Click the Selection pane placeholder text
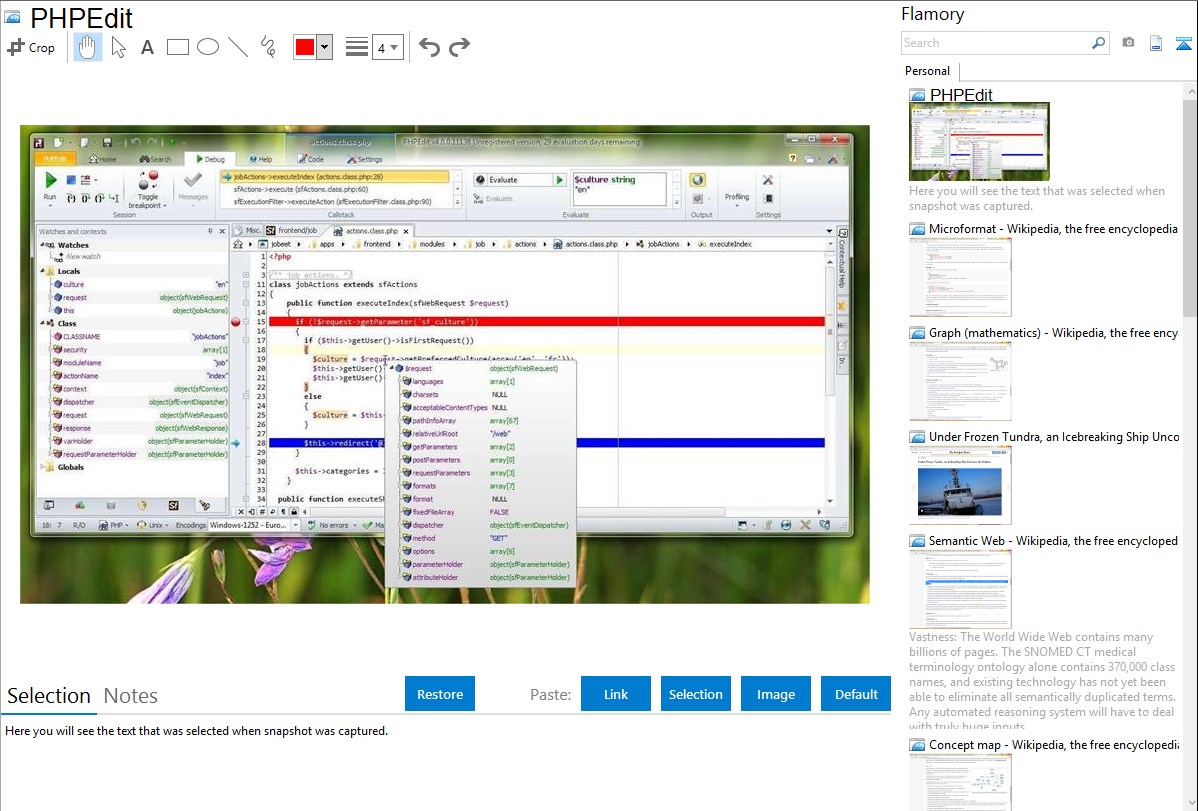 [196, 732]
